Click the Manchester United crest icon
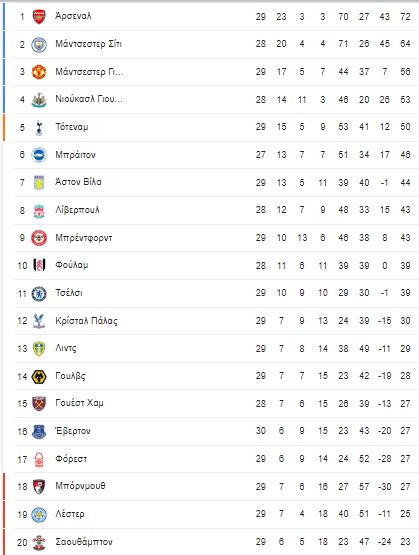The image size is (419, 555). pos(39,72)
